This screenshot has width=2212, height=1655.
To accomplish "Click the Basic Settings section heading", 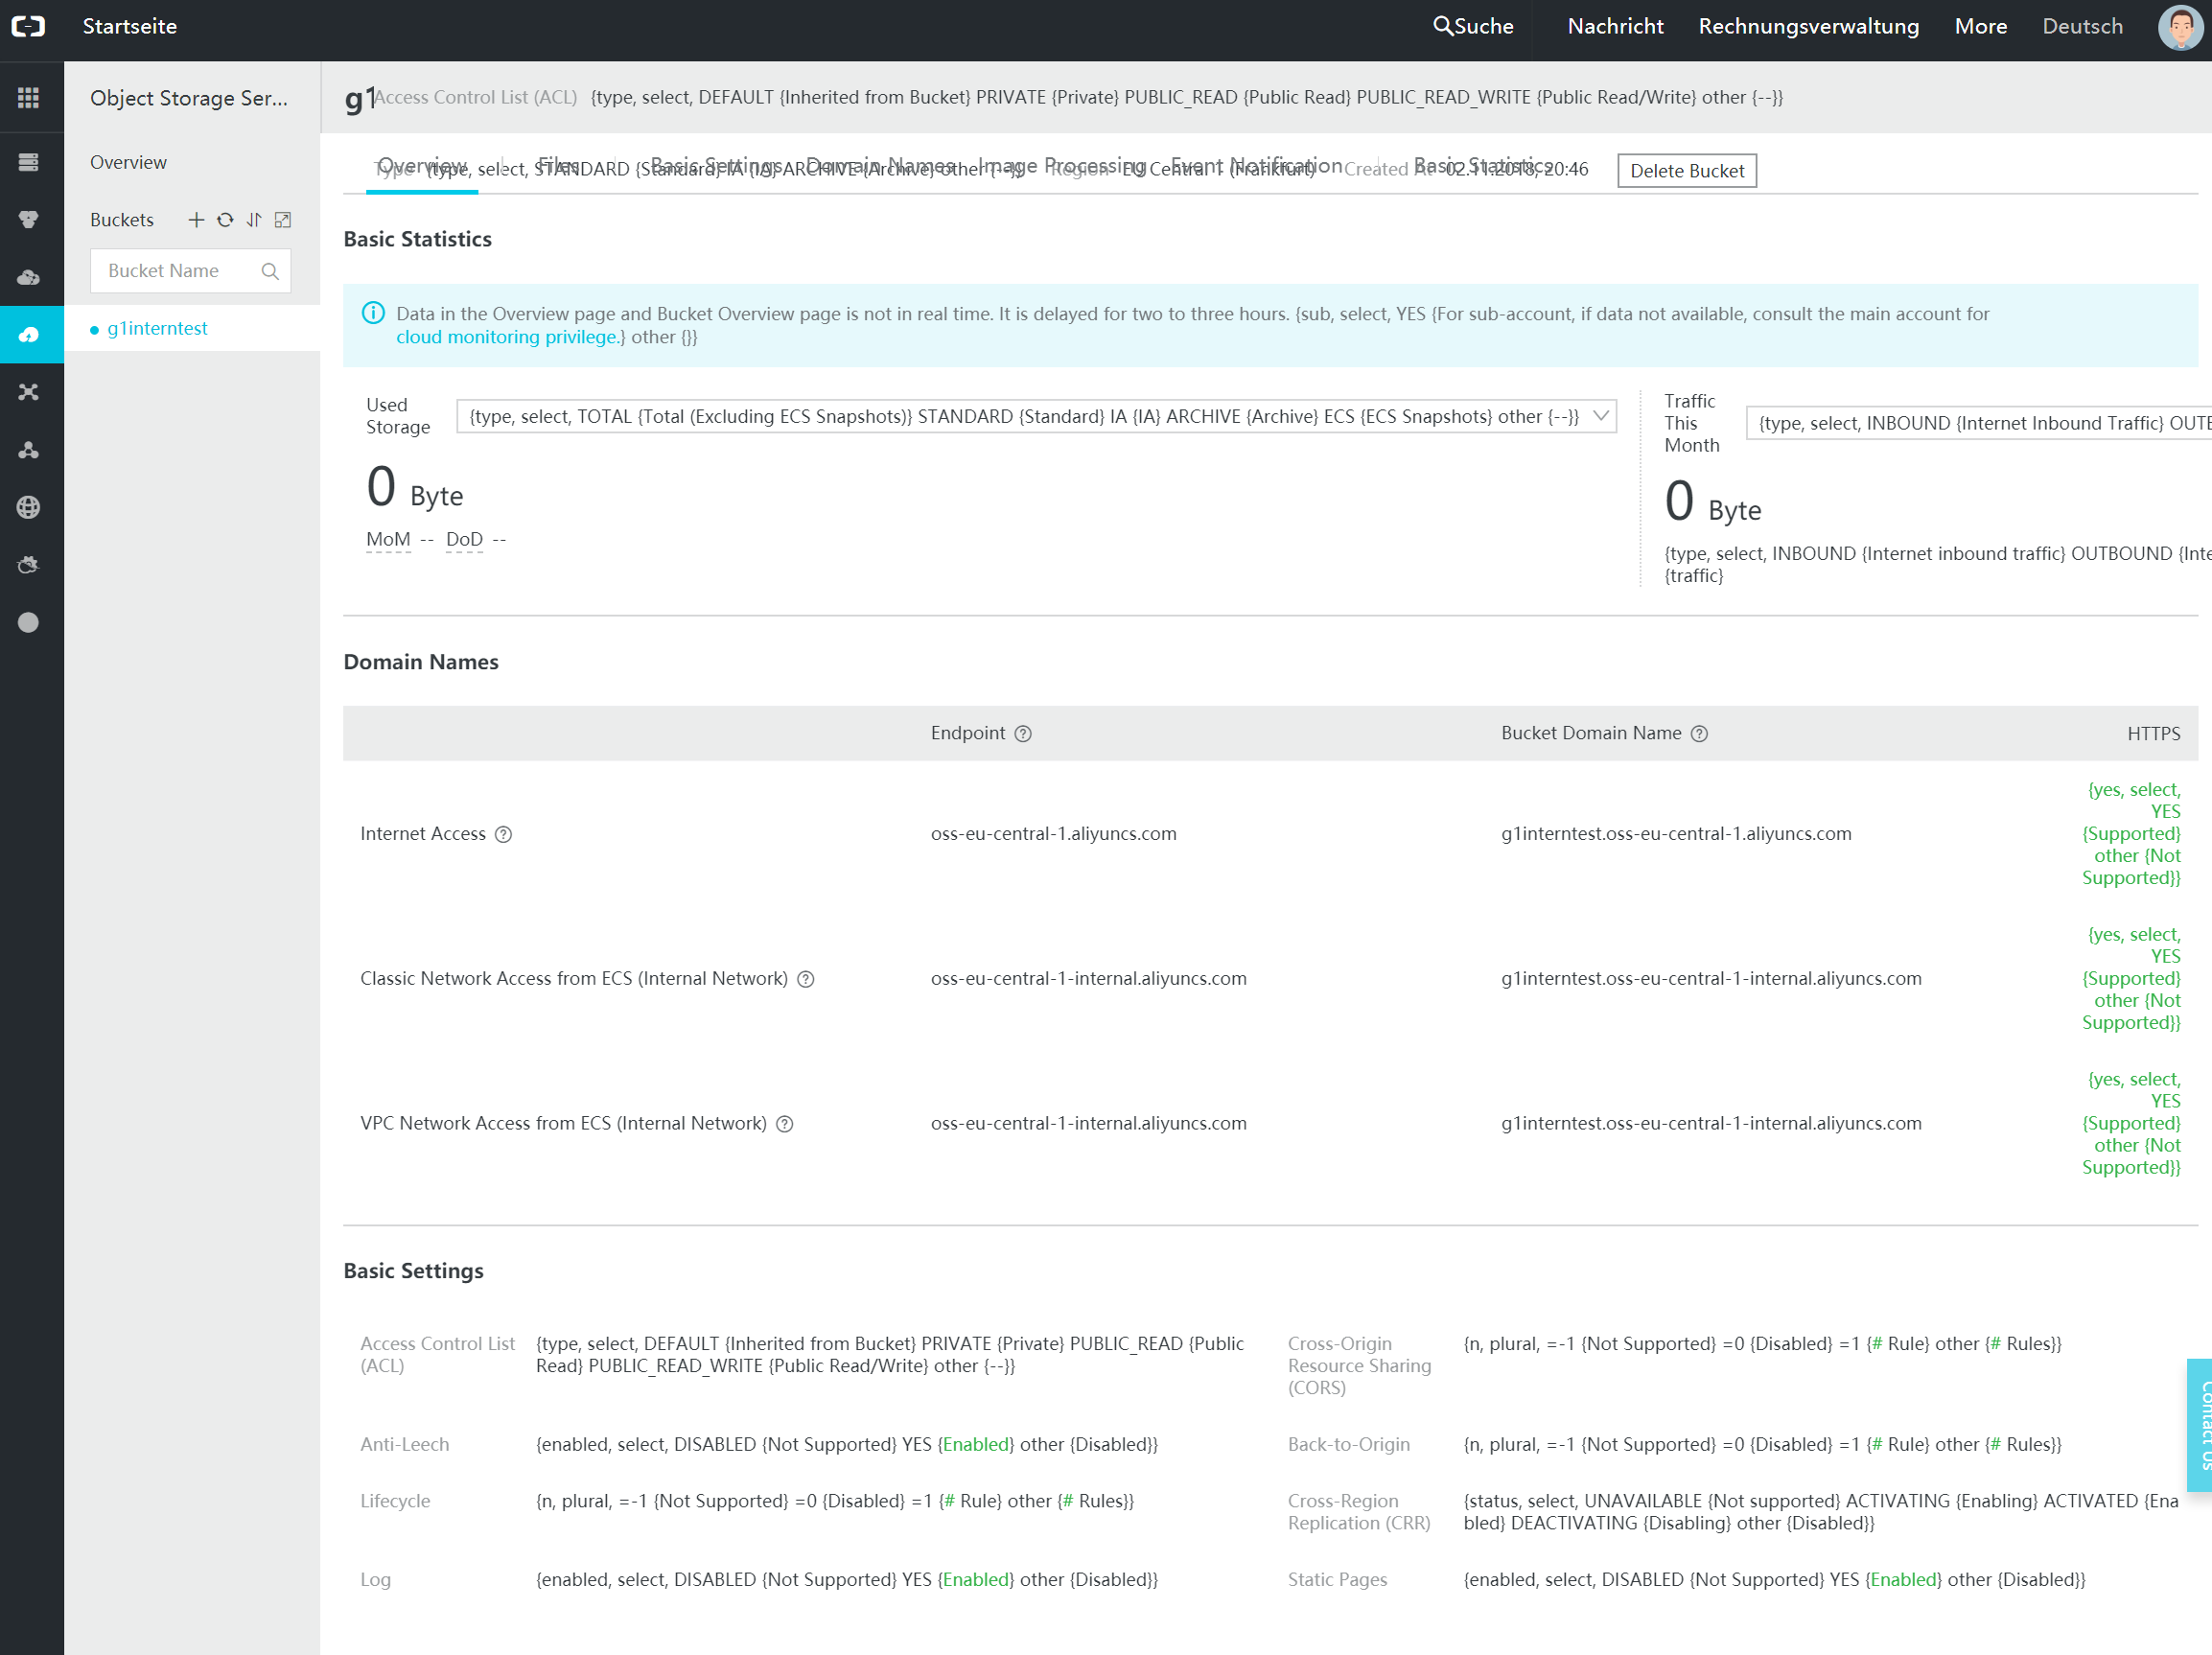I will pos(413,1271).
